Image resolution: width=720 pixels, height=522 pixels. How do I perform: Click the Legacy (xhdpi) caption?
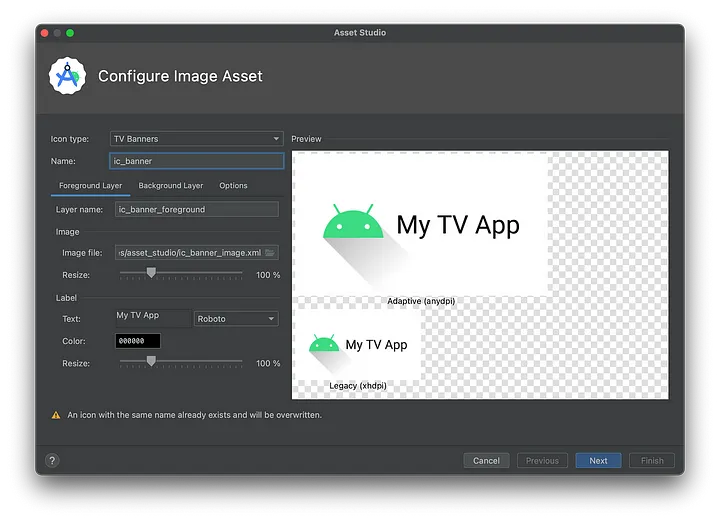click(358, 386)
